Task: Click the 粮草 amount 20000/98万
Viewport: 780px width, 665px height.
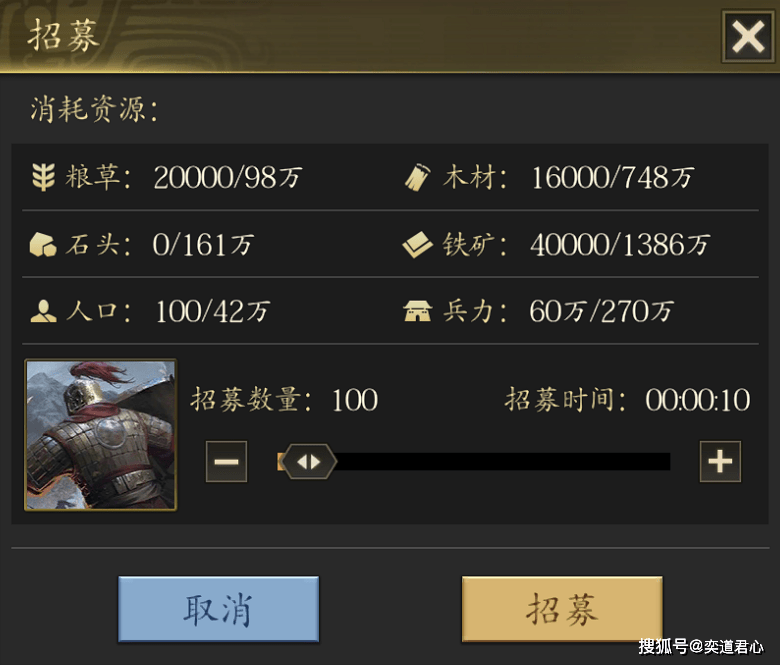Action: 228,178
